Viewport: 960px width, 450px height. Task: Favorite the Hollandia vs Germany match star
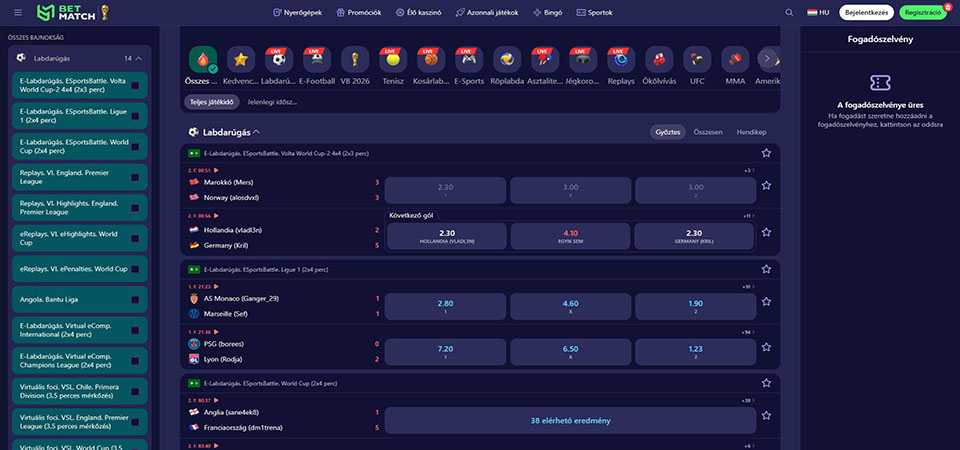766,232
